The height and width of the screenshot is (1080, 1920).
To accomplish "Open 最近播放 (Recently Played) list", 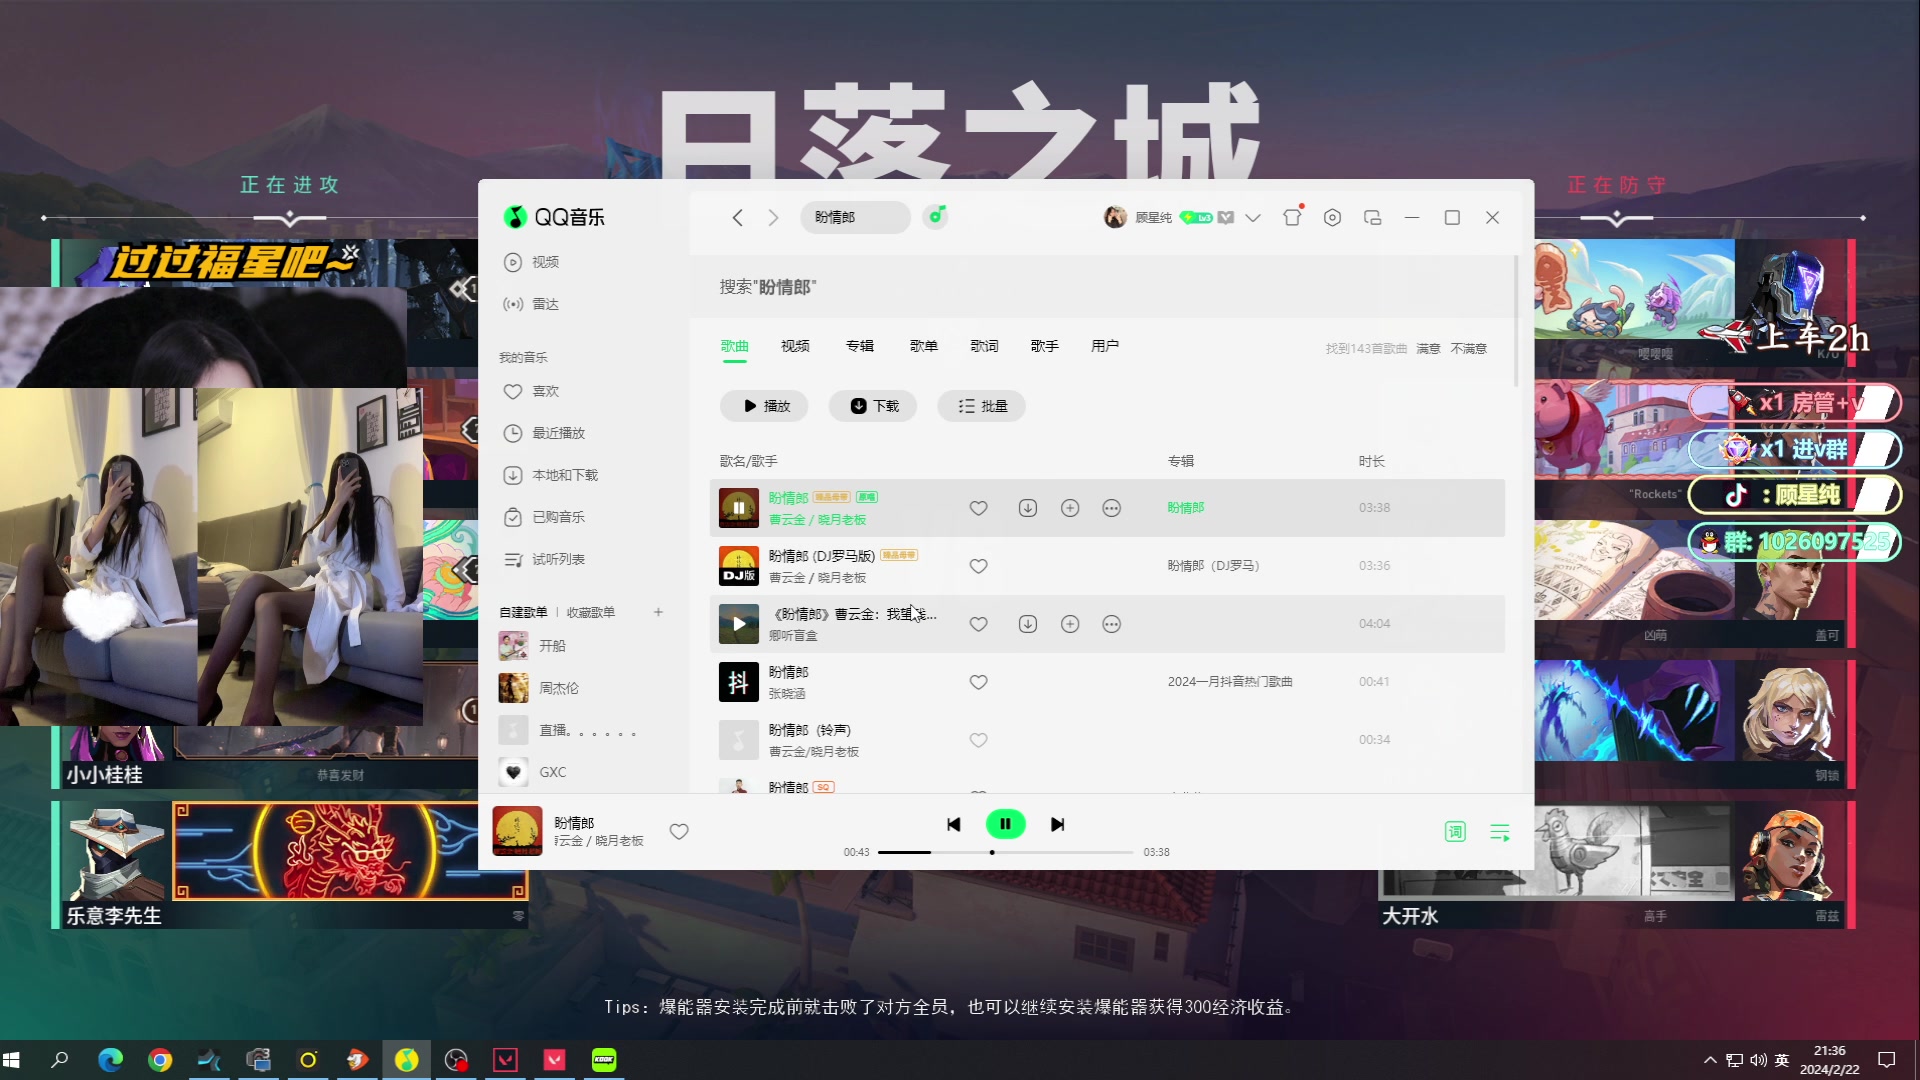I will [545, 433].
